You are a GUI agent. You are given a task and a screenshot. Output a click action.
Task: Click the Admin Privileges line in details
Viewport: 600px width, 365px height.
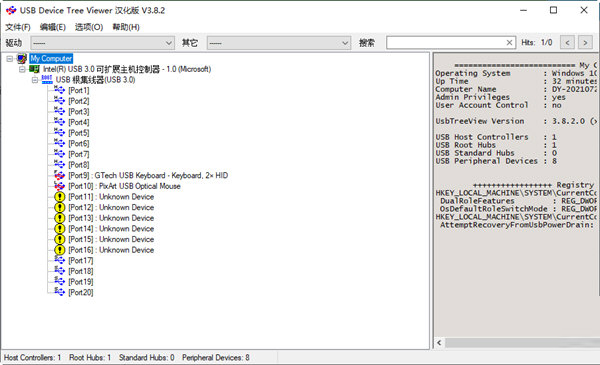[501, 97]
